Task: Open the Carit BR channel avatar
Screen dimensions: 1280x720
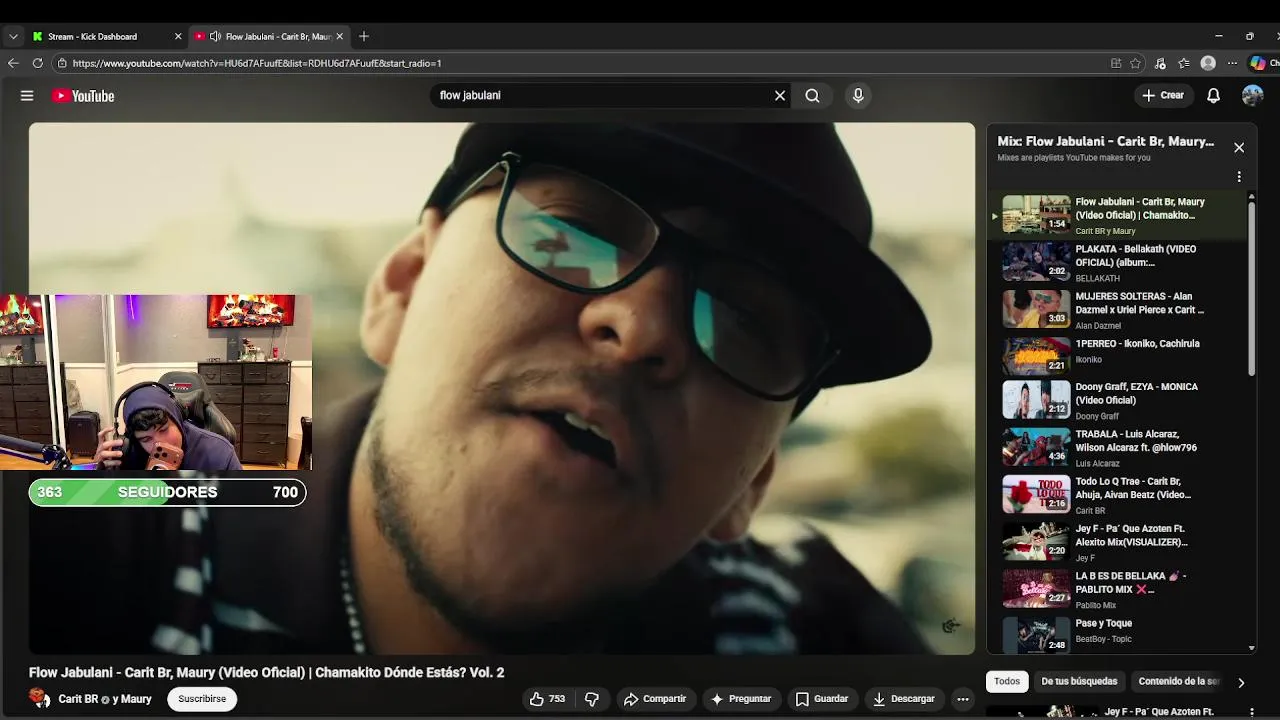Action: pyautogui.click(x=38, y=698)
